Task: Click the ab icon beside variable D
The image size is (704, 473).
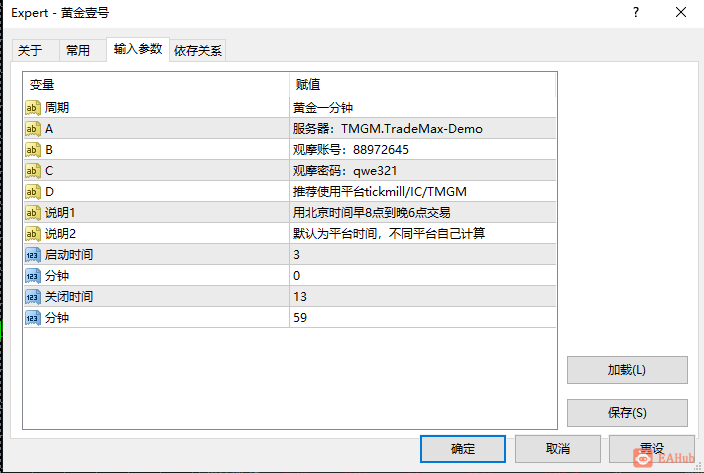Action: coord(33,192)
